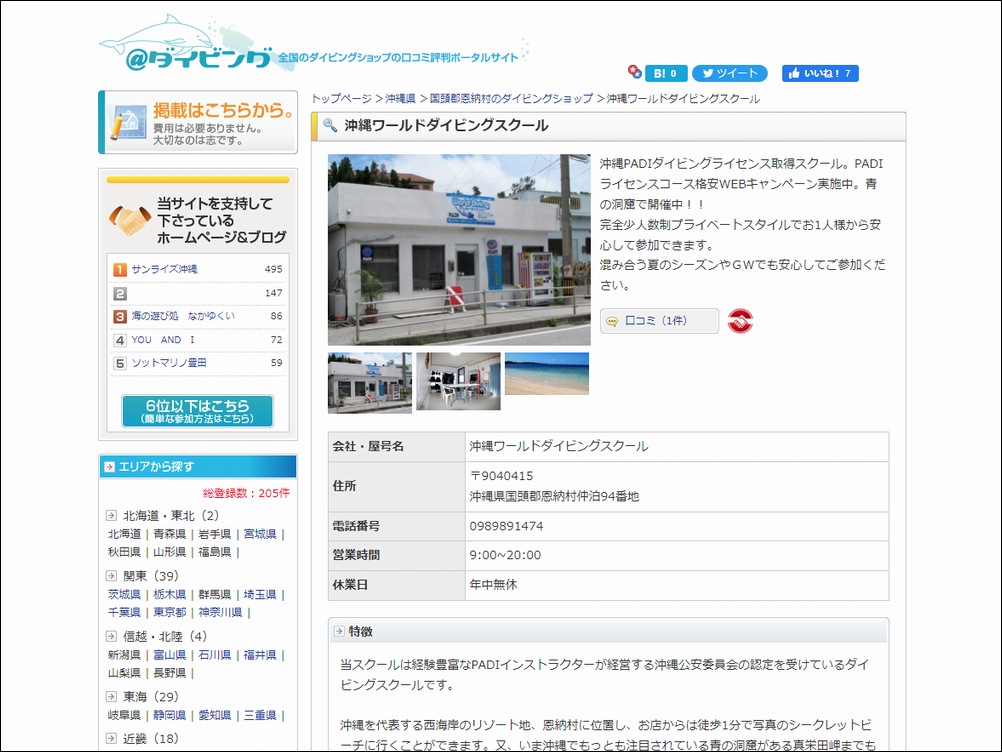This screenshot has width=1002, height=752.
Task: Expand the 東海 region arrow
Action: [111, 696]
